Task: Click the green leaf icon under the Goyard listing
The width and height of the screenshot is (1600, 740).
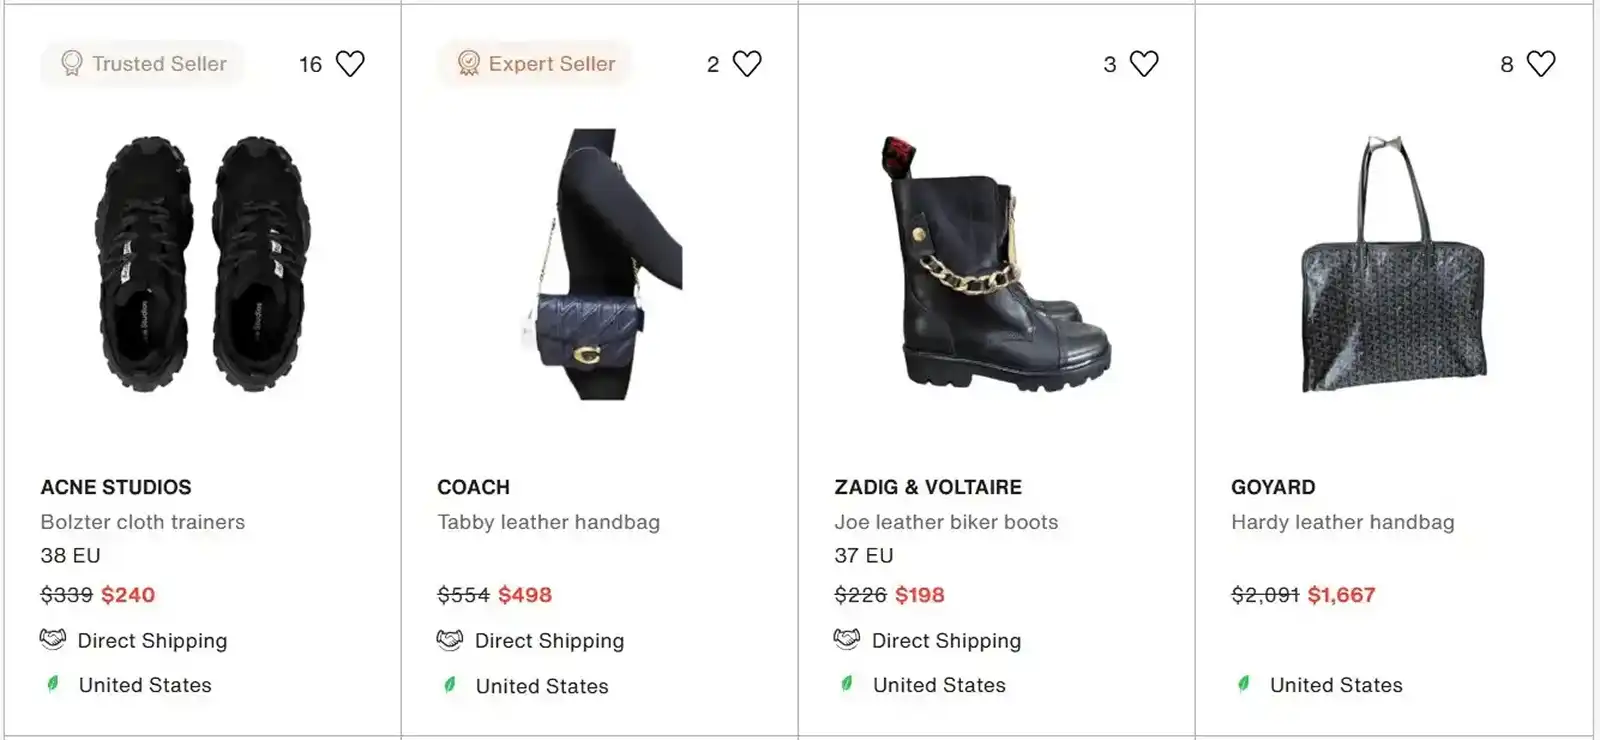Action: pyautogui.click(x=1244, y=684)
